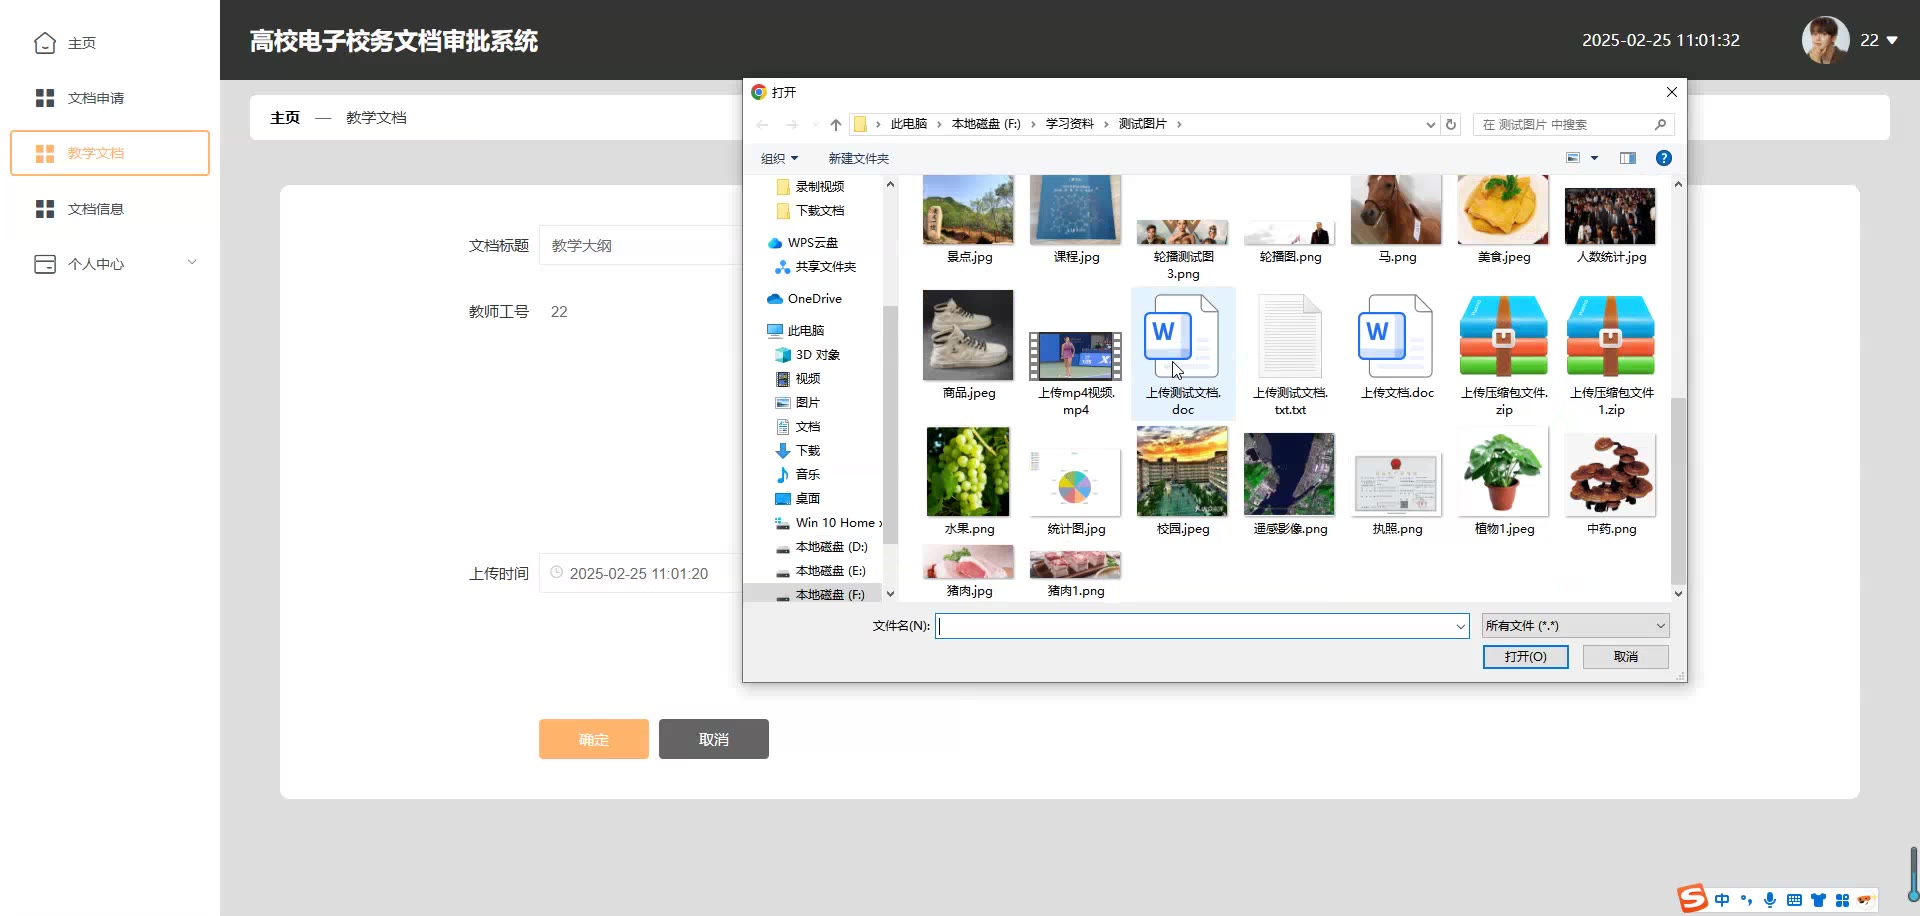Click the 新建文件夹 toolbar button
The width and height of the screenshot is (1920, 916).
(x=858, y=158)
